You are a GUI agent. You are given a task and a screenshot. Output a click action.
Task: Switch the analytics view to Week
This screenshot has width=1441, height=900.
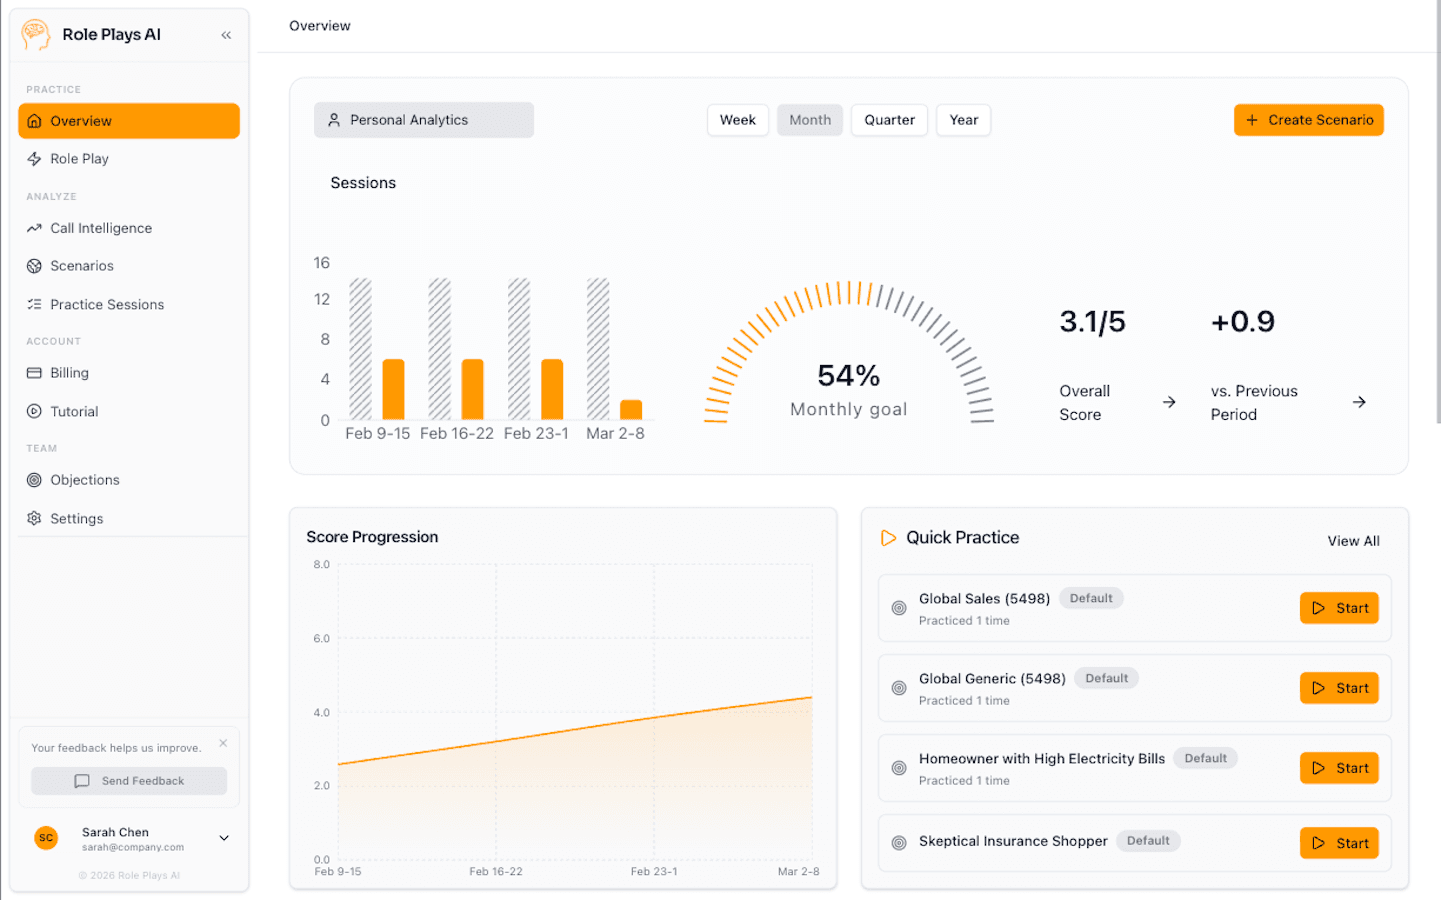737,119
